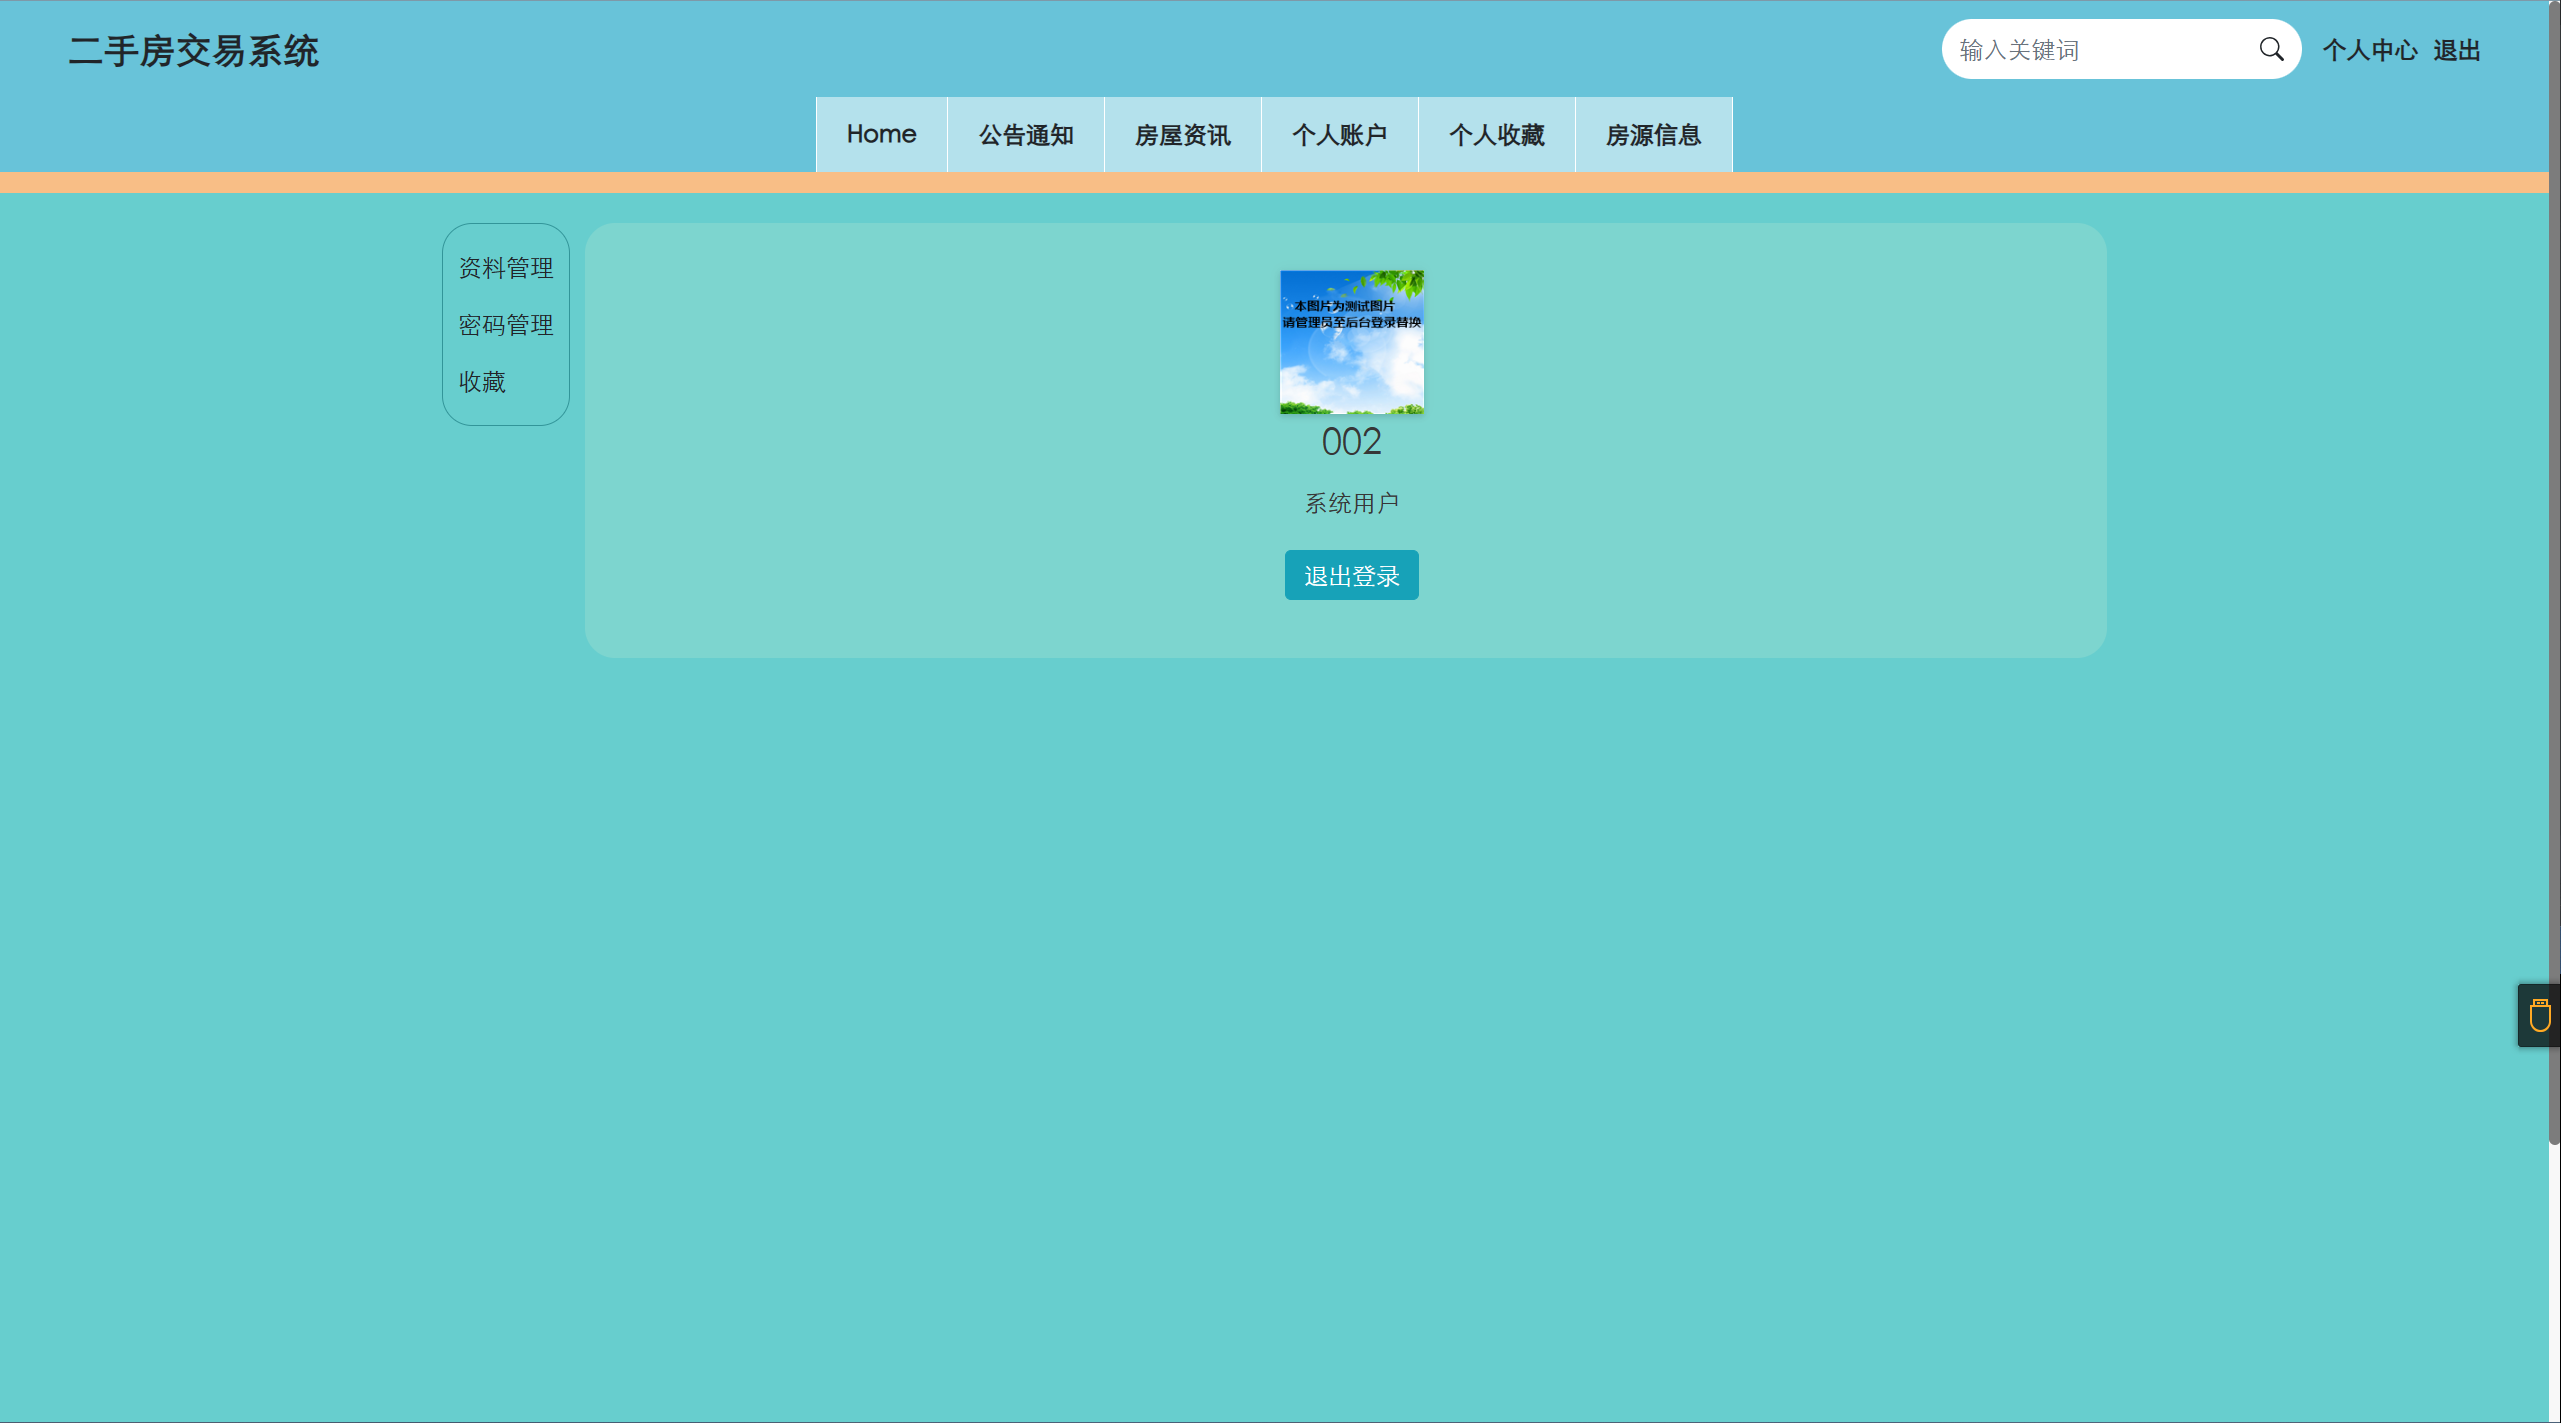
Task: Click the 系统用户 role label
Action: click(1351, 503)
